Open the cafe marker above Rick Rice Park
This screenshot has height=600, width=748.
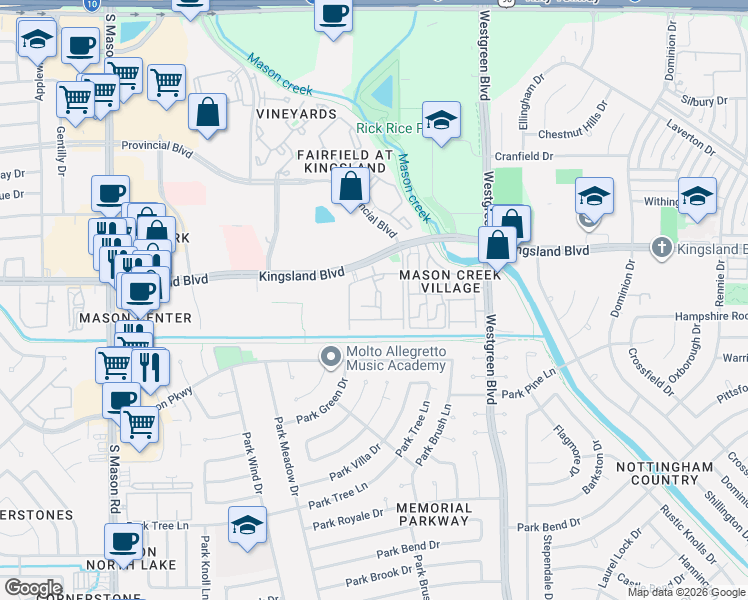click(333, 17)
